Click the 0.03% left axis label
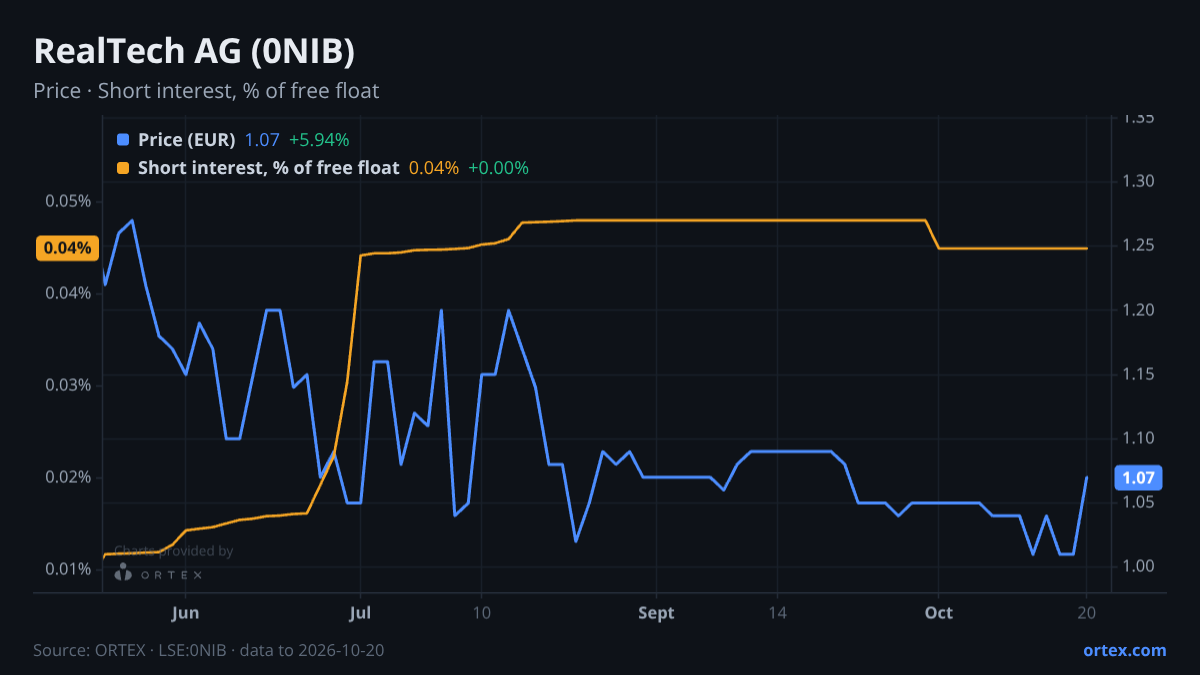Screen dimensions: 1200x675 coord(68,385)
